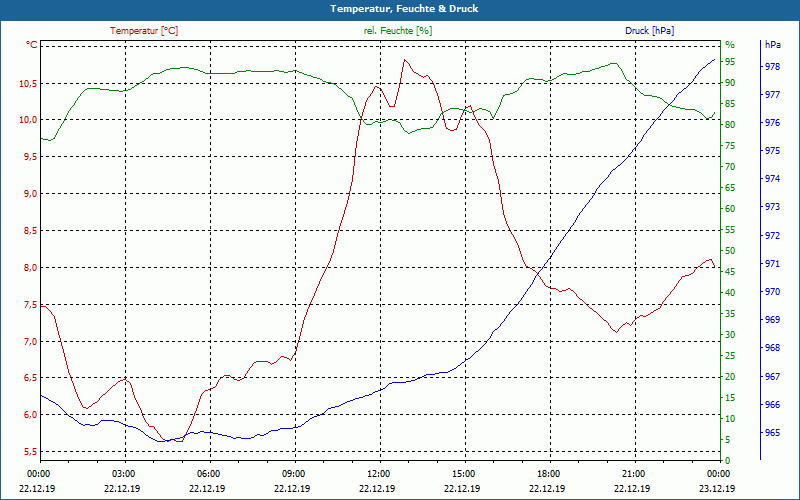Click the '%' unit label on the humidity axis
The height and width of the screenshot is (500, 800).
(x=730, y=45)
